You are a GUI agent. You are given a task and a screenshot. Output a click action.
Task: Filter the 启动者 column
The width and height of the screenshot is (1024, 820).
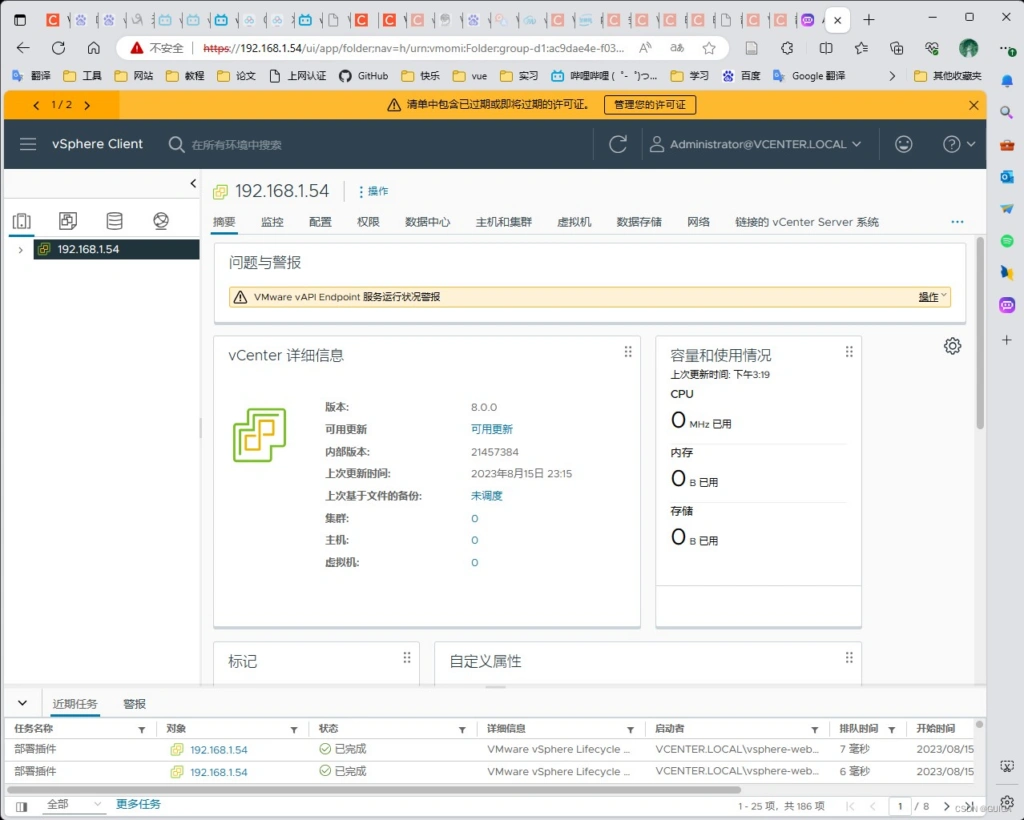point(814,730)
